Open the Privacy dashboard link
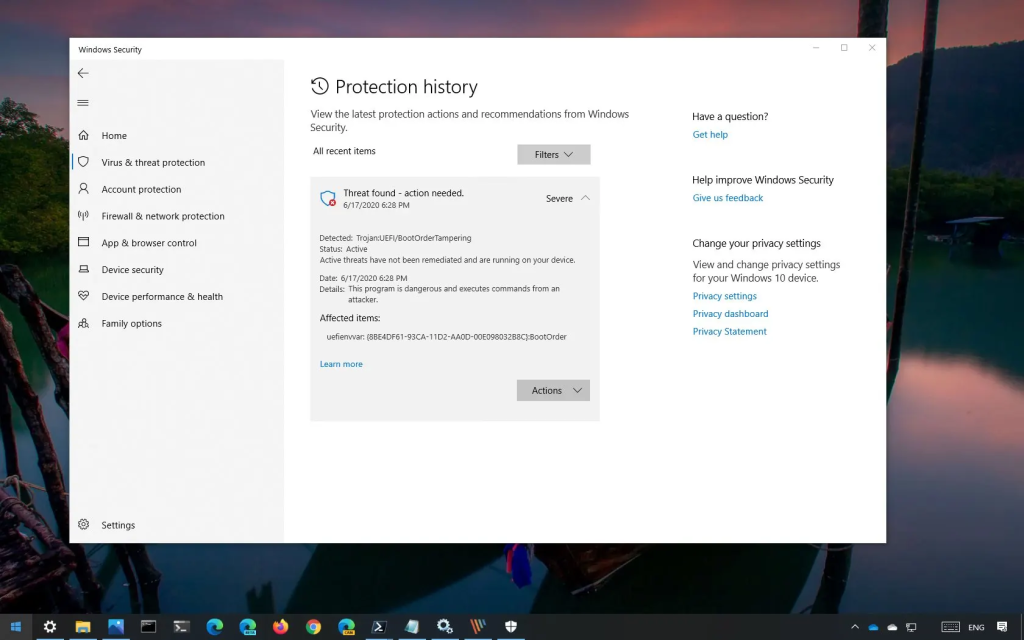The height and width of the screenshot is (640, 1024). click(x=730, y=313)
